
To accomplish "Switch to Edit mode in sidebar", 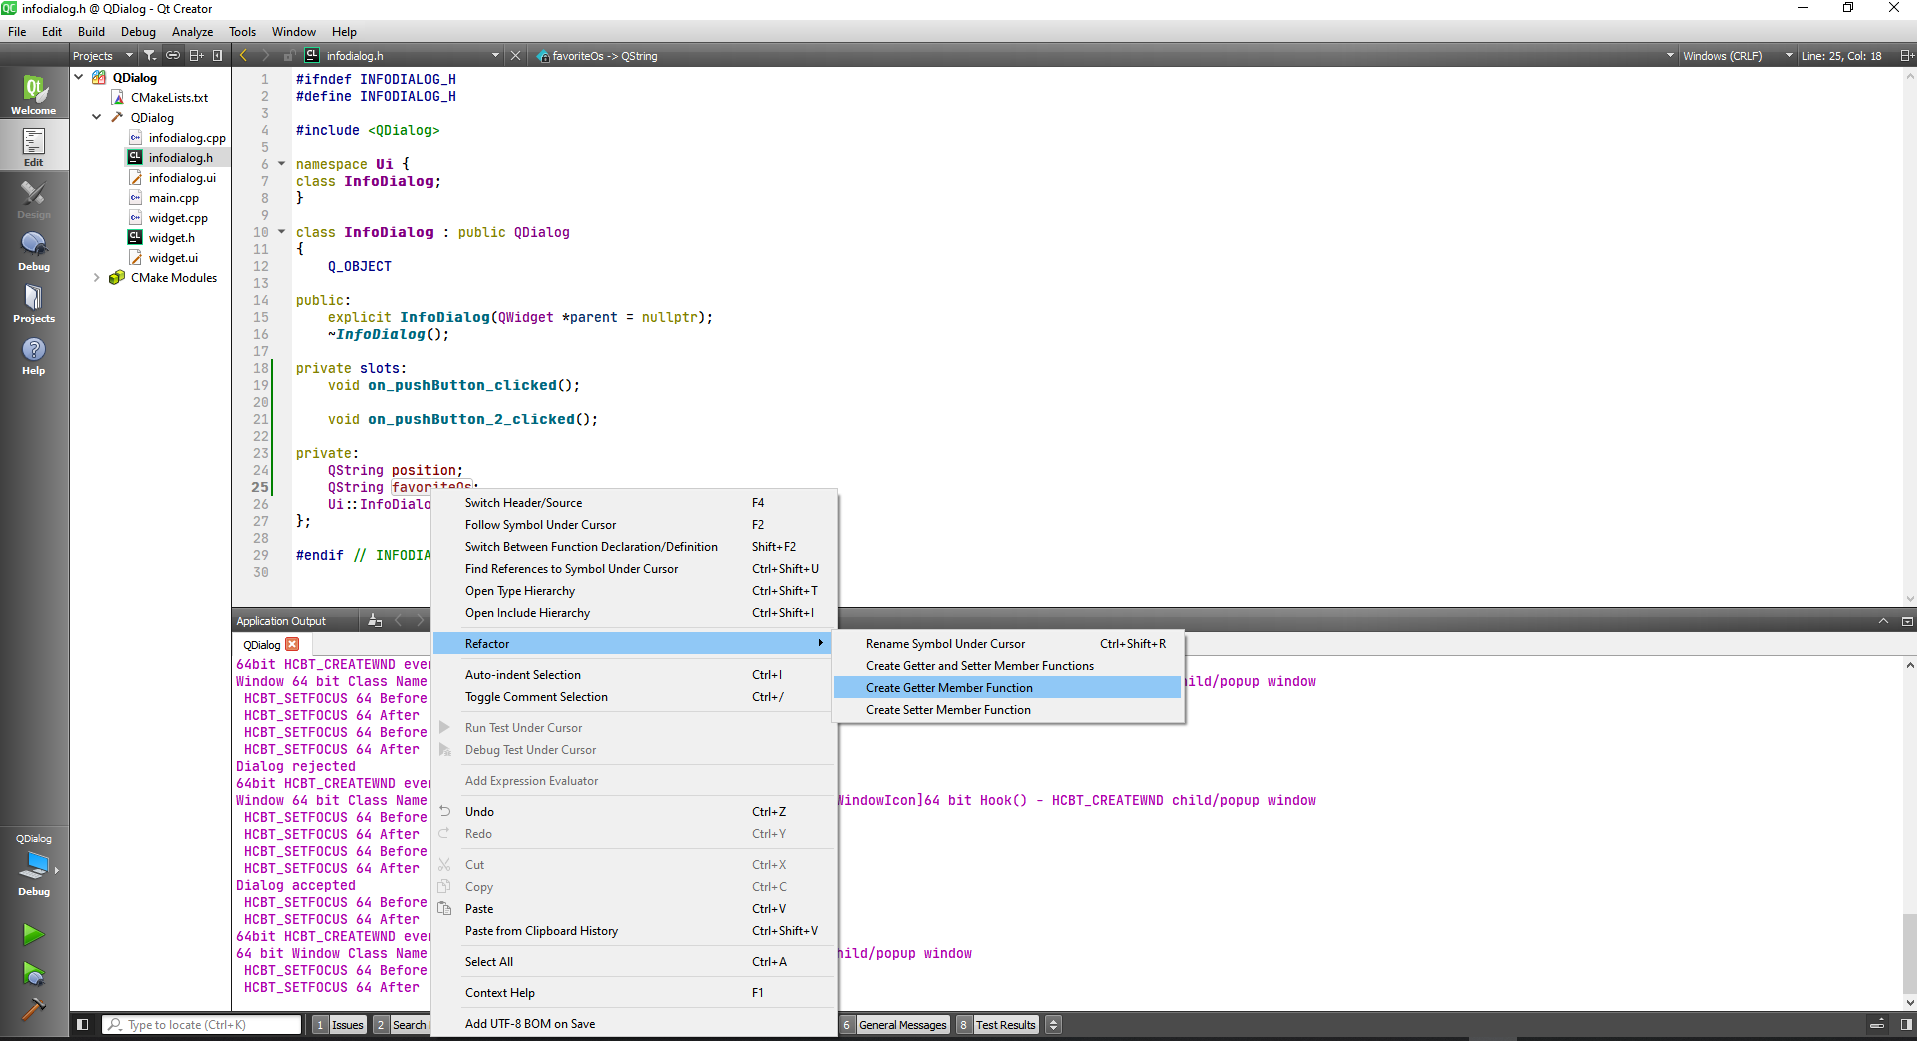I will coord(34,146).
